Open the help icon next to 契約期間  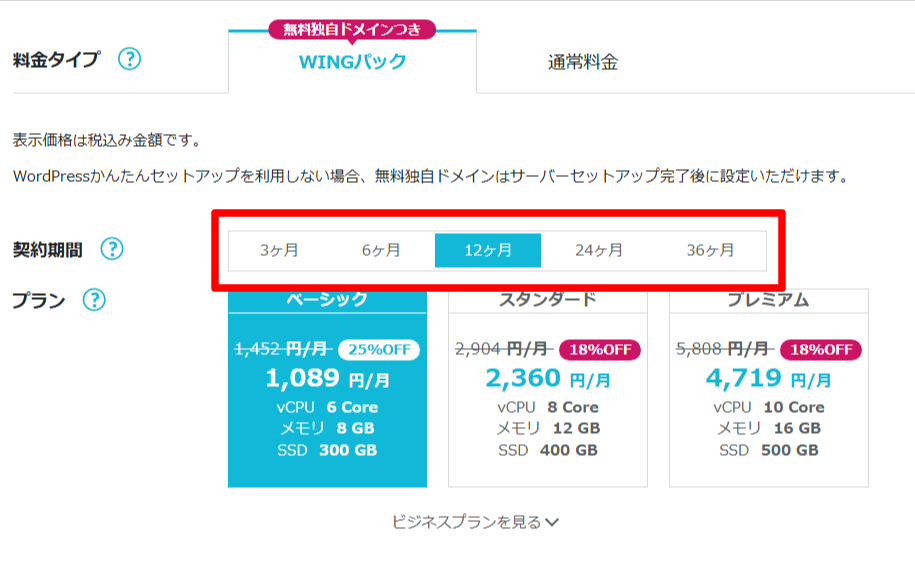(112, 249)
